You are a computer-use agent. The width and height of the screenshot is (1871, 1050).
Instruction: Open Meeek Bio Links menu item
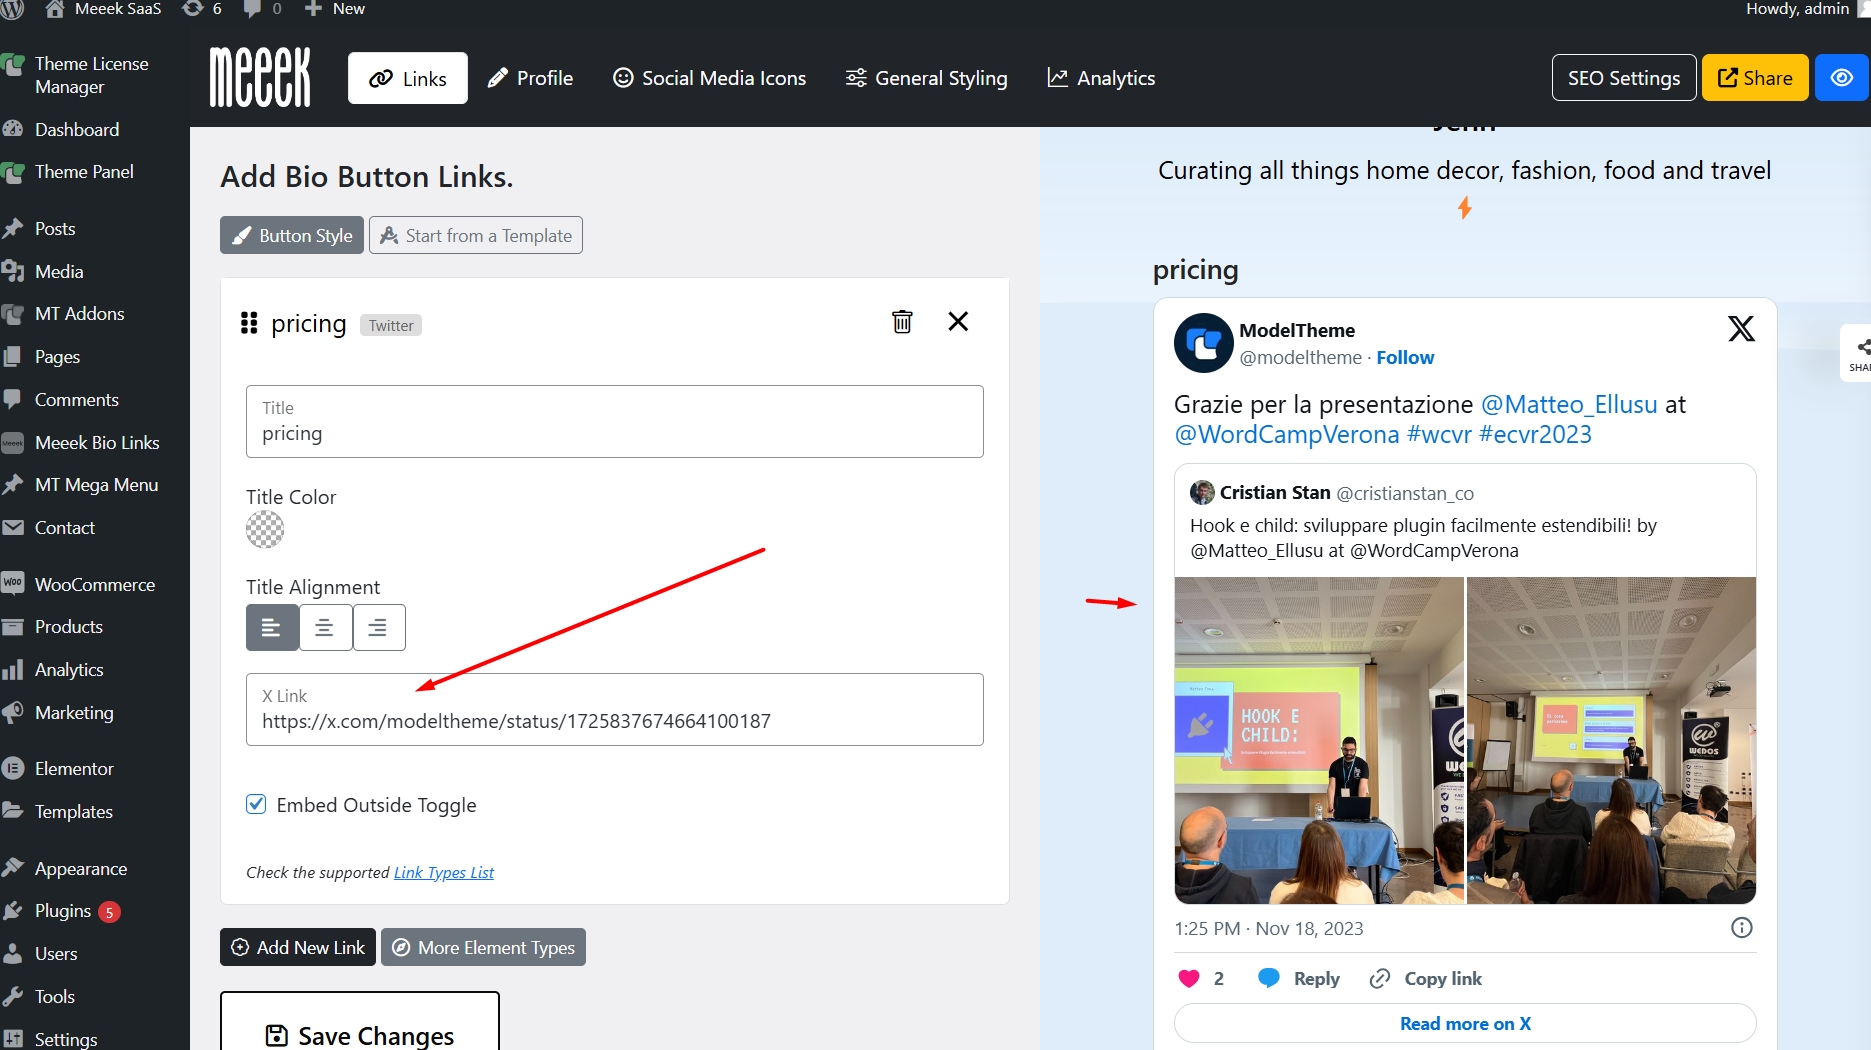(95, 442)
